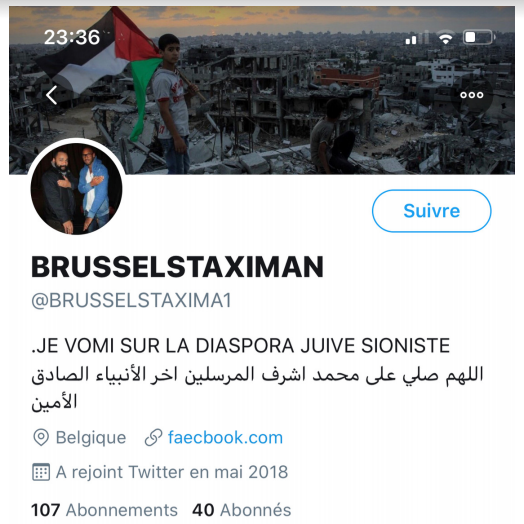Open the round profile avatar photo
The width and height of the screenshot is (524, 524).
(77, 189)
